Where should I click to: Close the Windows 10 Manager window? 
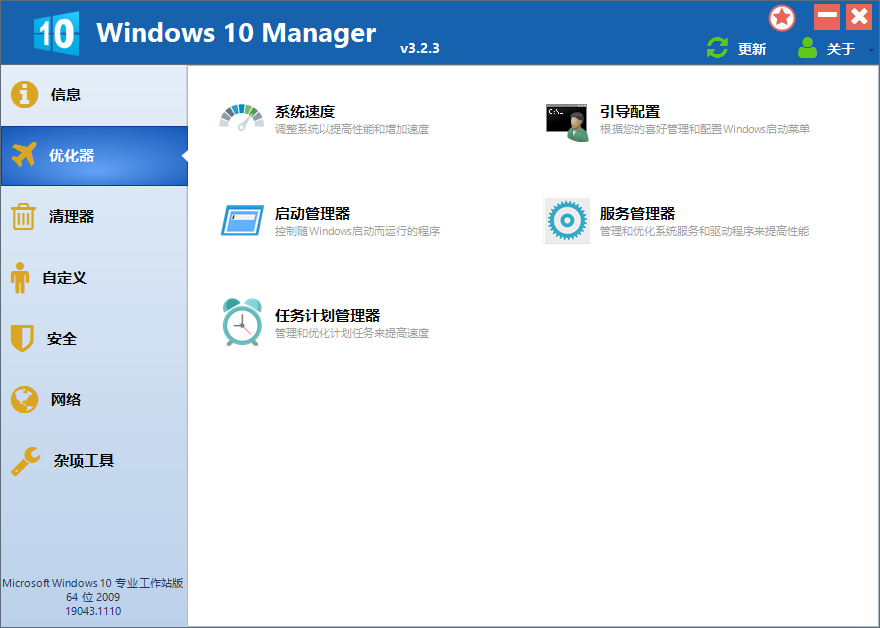859,17
